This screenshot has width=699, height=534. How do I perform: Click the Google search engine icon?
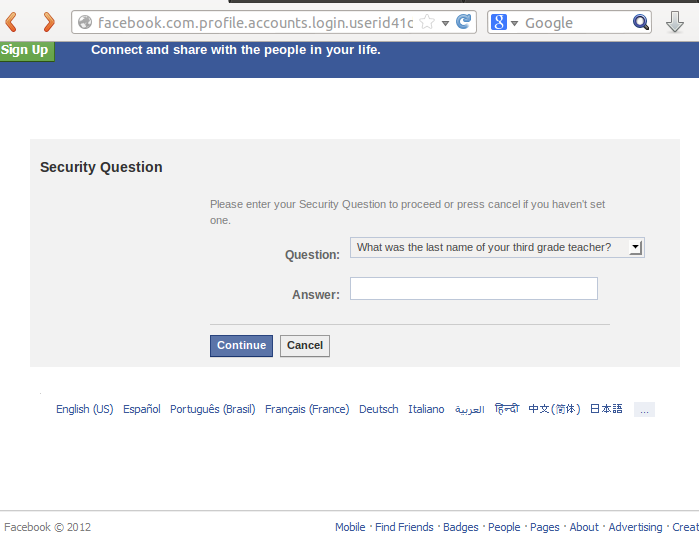pos(500,22)
